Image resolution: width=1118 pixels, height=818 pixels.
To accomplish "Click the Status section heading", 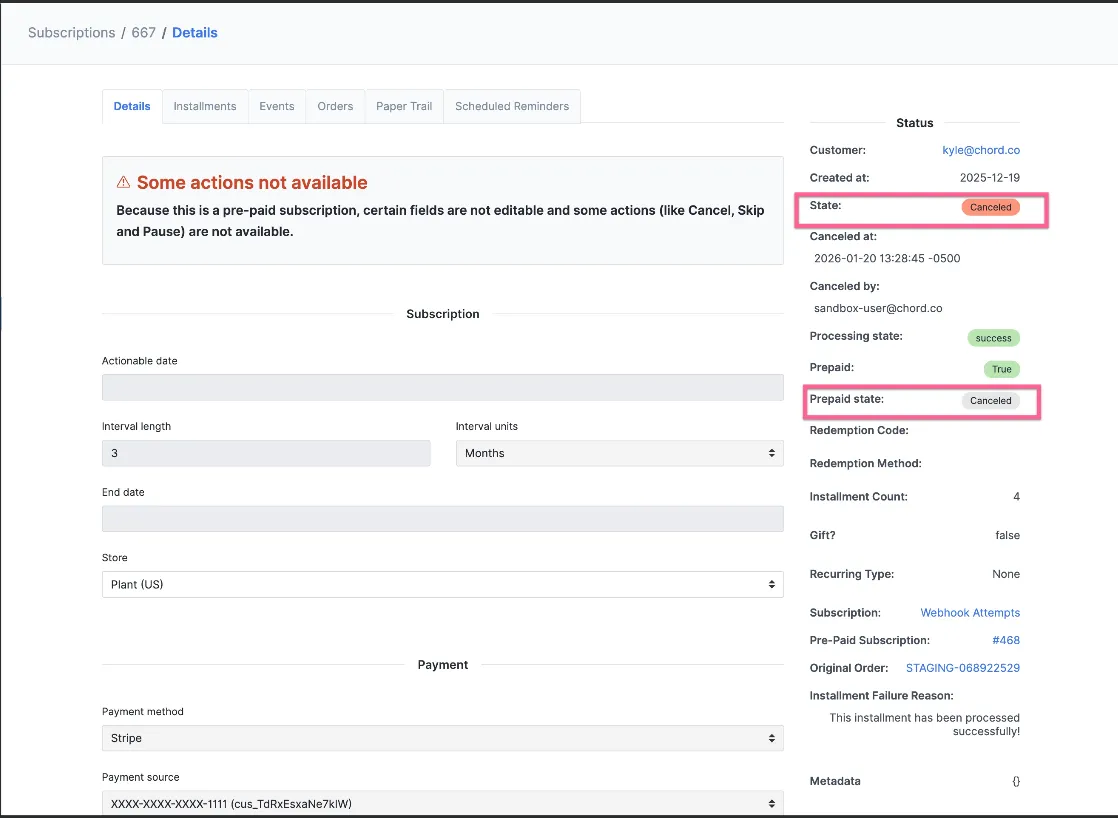I will (x=915, y=123).
